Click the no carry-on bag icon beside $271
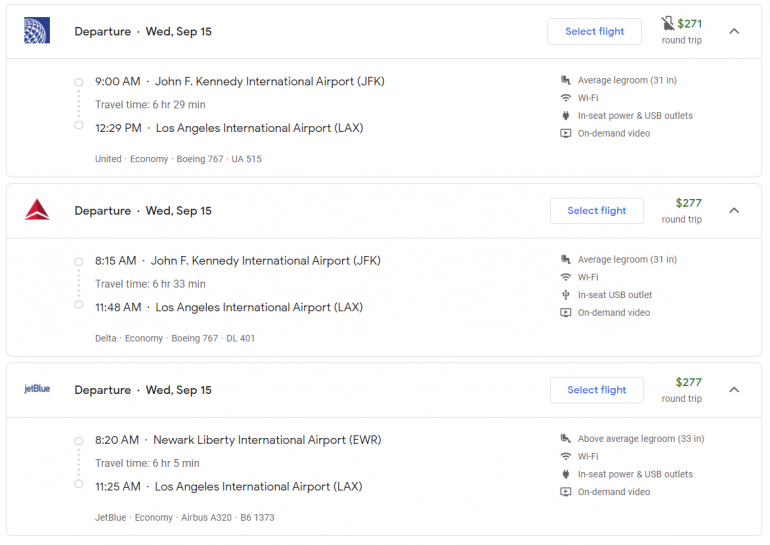The height and width of the screenshot is (545, 770). point(668,23)
